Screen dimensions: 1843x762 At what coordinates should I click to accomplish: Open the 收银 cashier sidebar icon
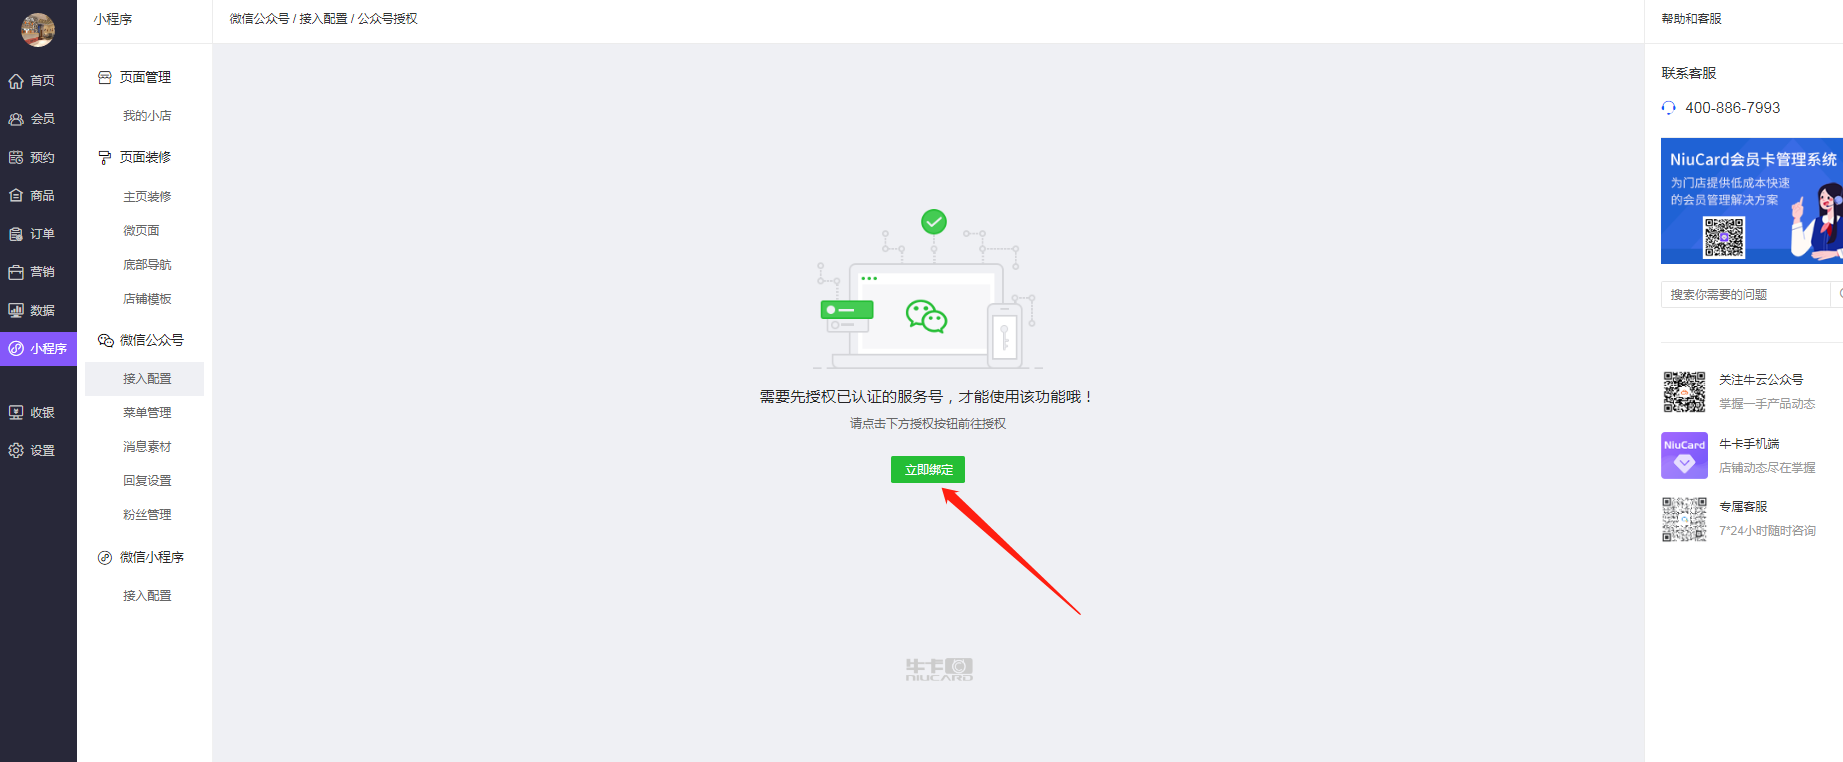[16, 412]
